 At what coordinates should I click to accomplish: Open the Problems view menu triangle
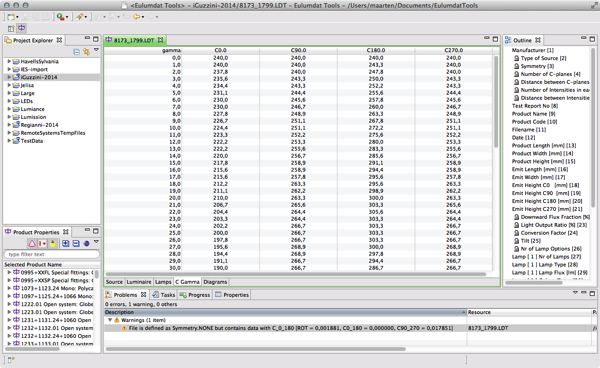[575, 293]
